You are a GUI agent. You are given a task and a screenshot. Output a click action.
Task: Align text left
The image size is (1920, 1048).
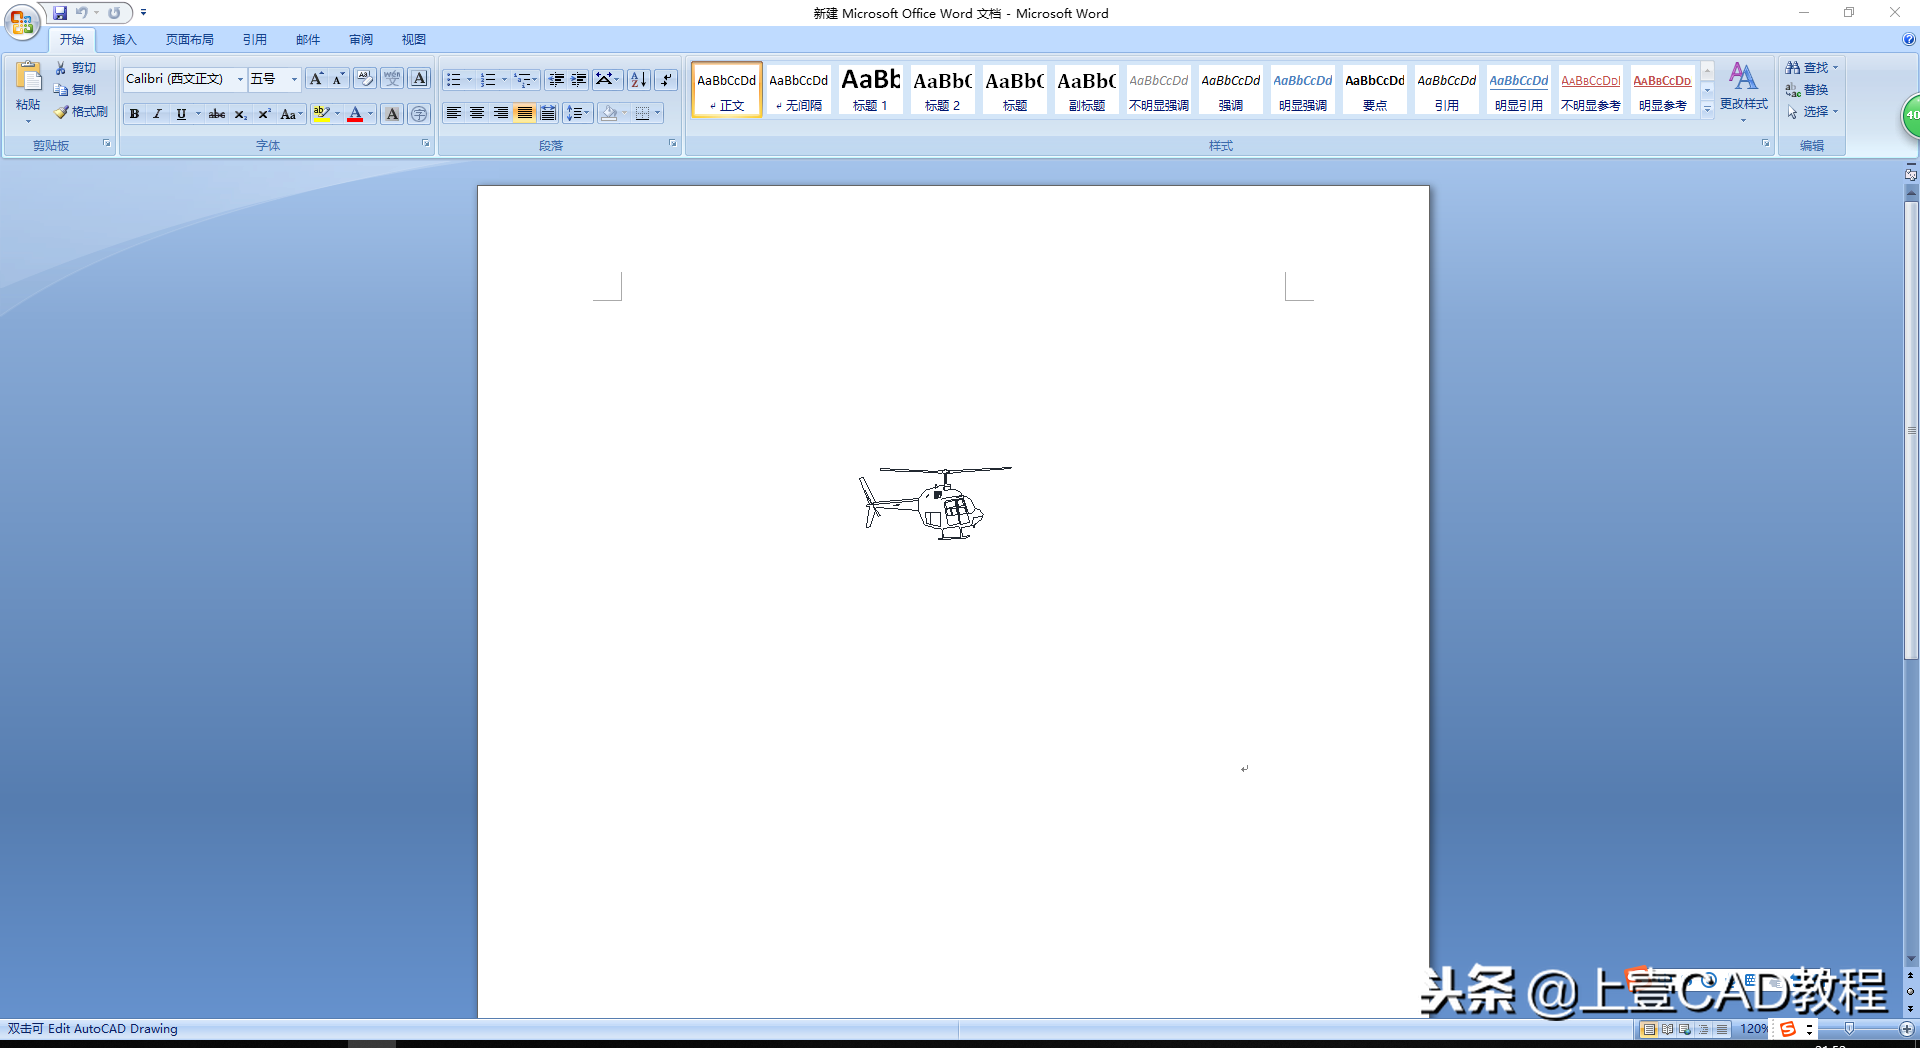tap(453, 113)
